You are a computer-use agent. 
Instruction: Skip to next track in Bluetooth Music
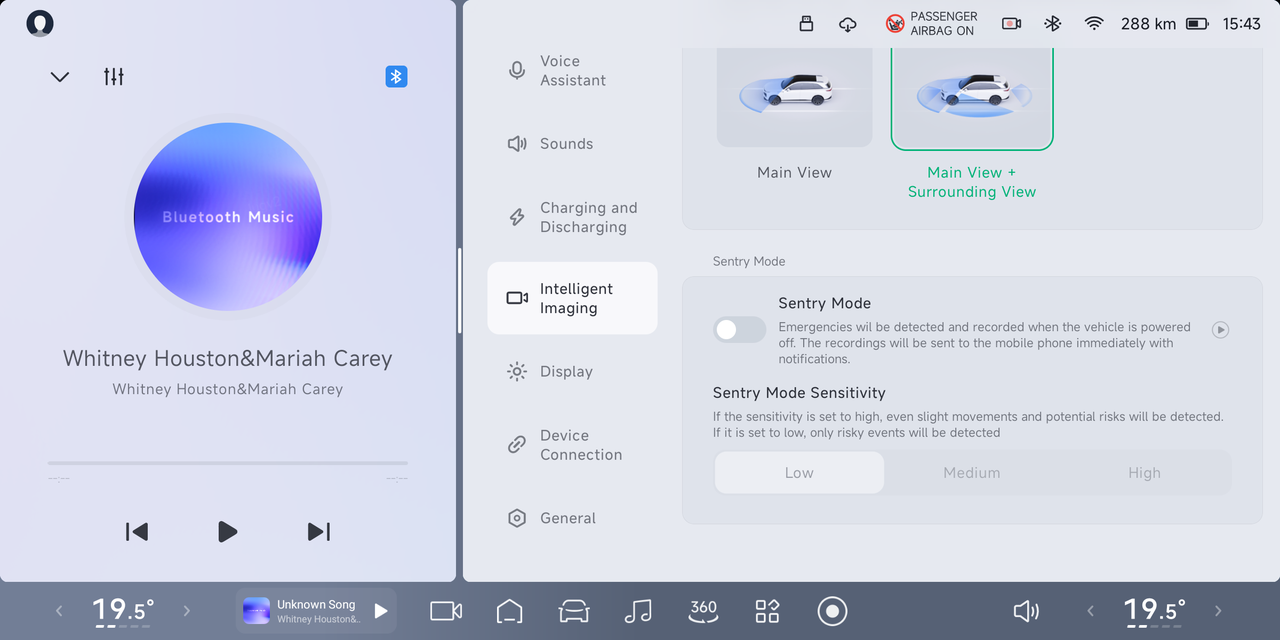point(318,531)
